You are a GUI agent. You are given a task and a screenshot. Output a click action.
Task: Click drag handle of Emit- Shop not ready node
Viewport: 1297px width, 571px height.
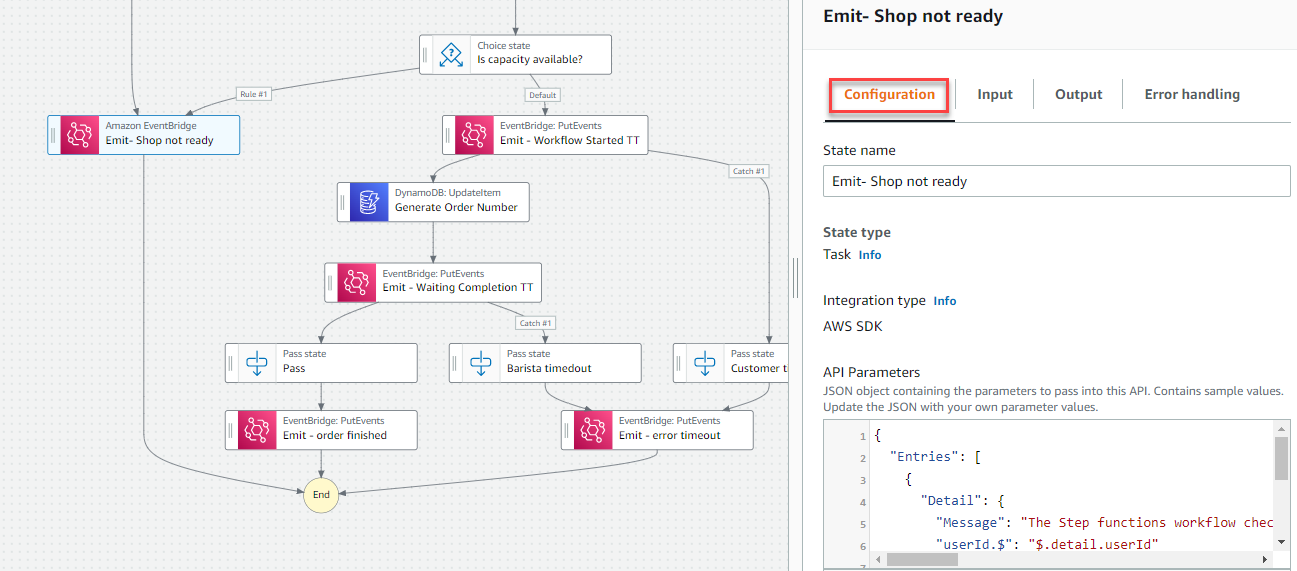coord(54,134)
